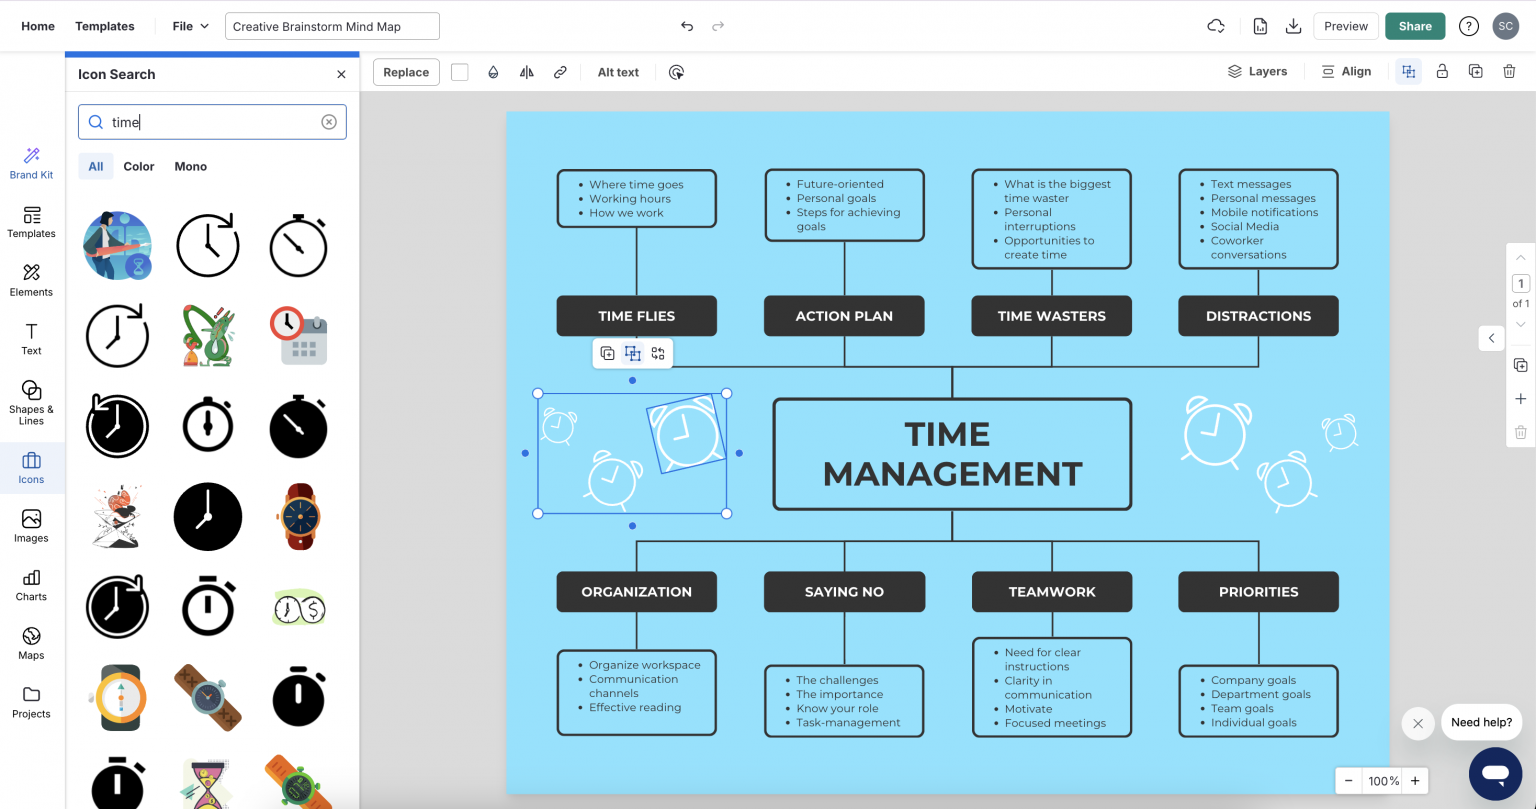
Task: Click the redo arrow icon
Action: 718,26
